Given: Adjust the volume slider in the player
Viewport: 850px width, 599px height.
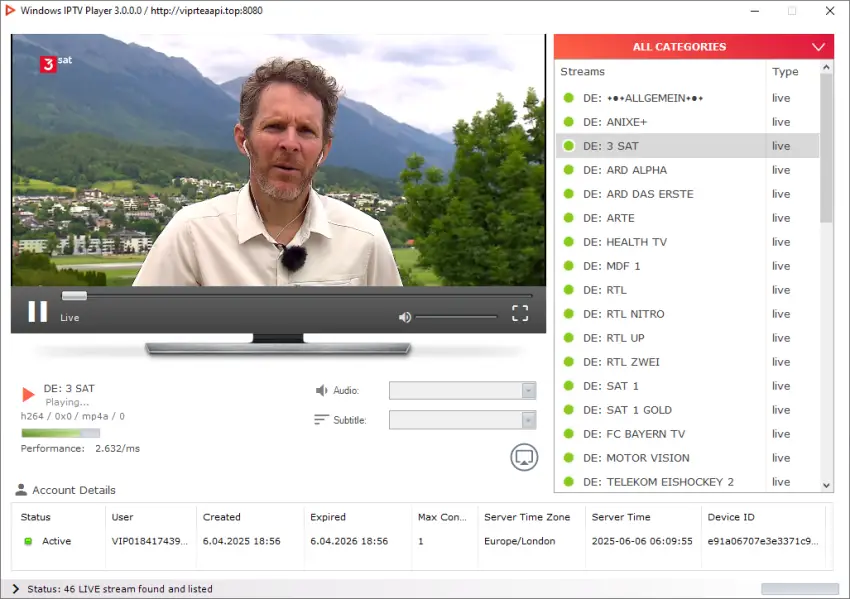Looking at the screenshot, I should click(456, 317).
